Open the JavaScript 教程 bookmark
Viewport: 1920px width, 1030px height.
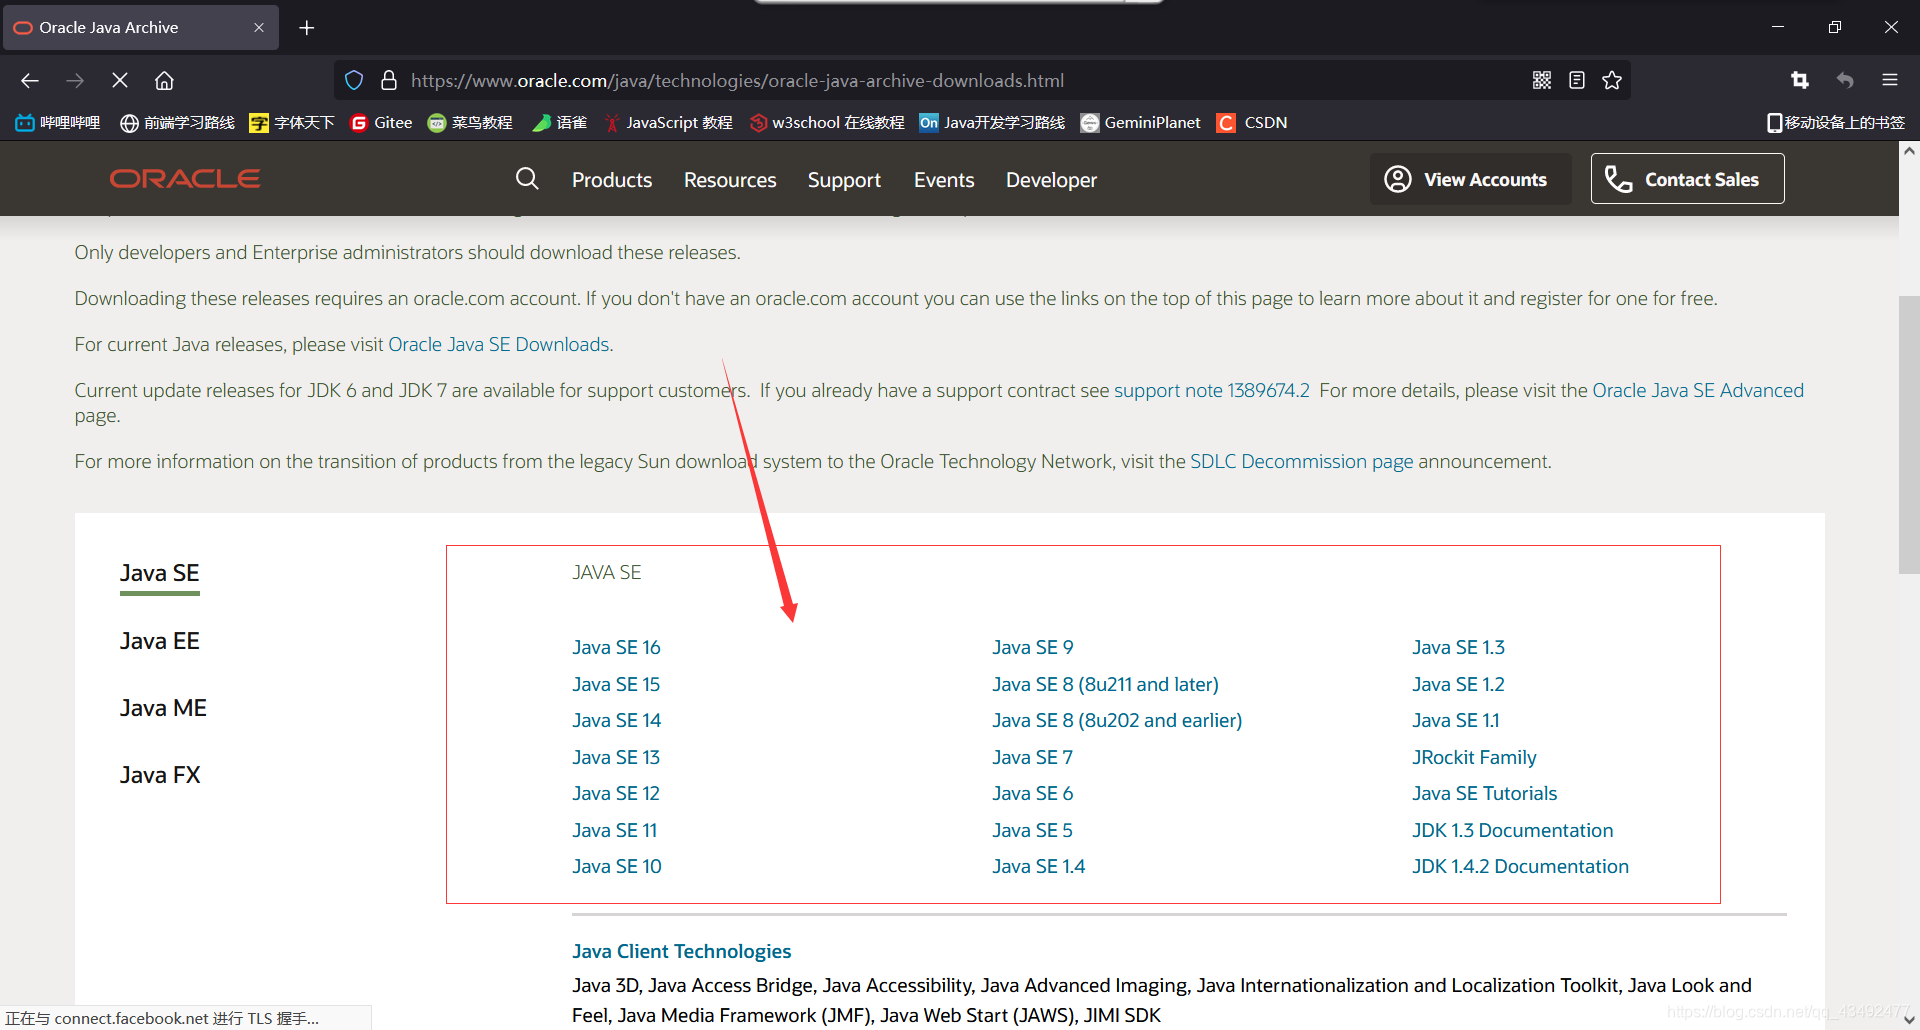(669, 122)
